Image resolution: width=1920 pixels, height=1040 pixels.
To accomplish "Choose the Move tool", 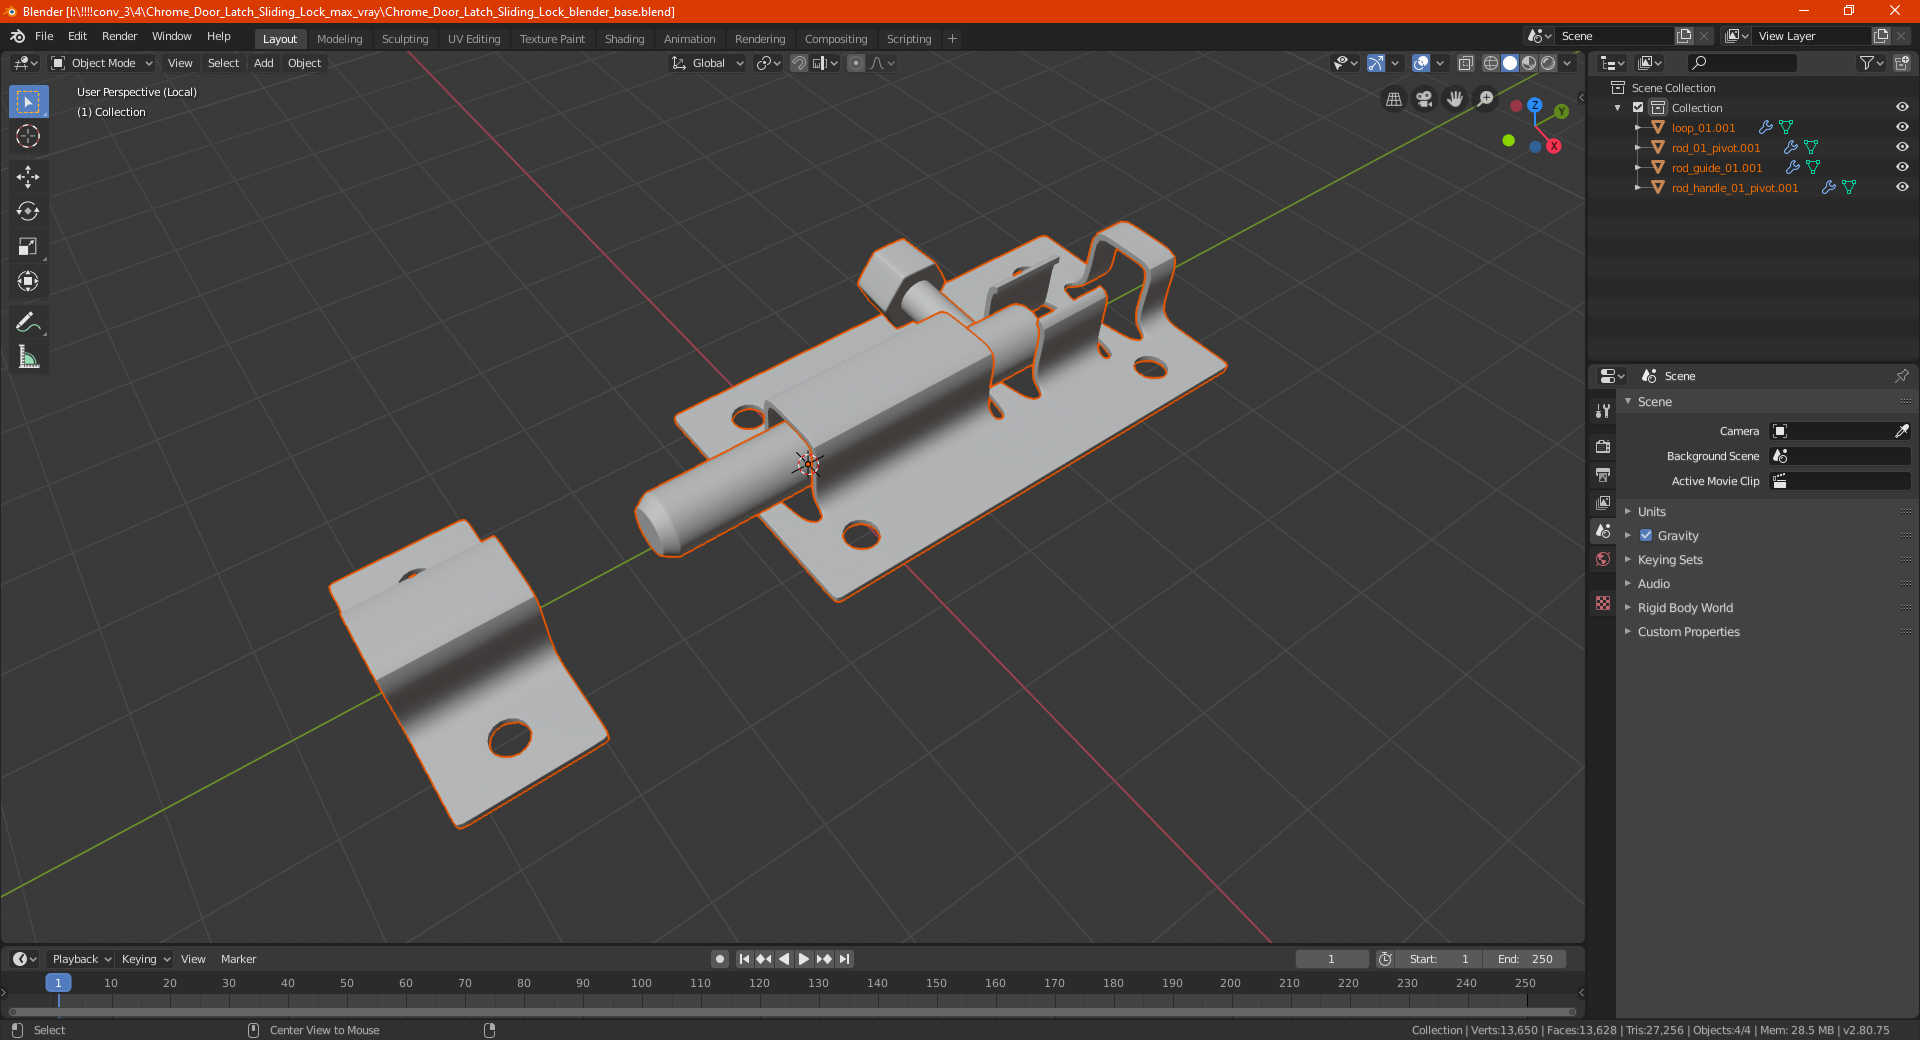I will coord(28,177).
